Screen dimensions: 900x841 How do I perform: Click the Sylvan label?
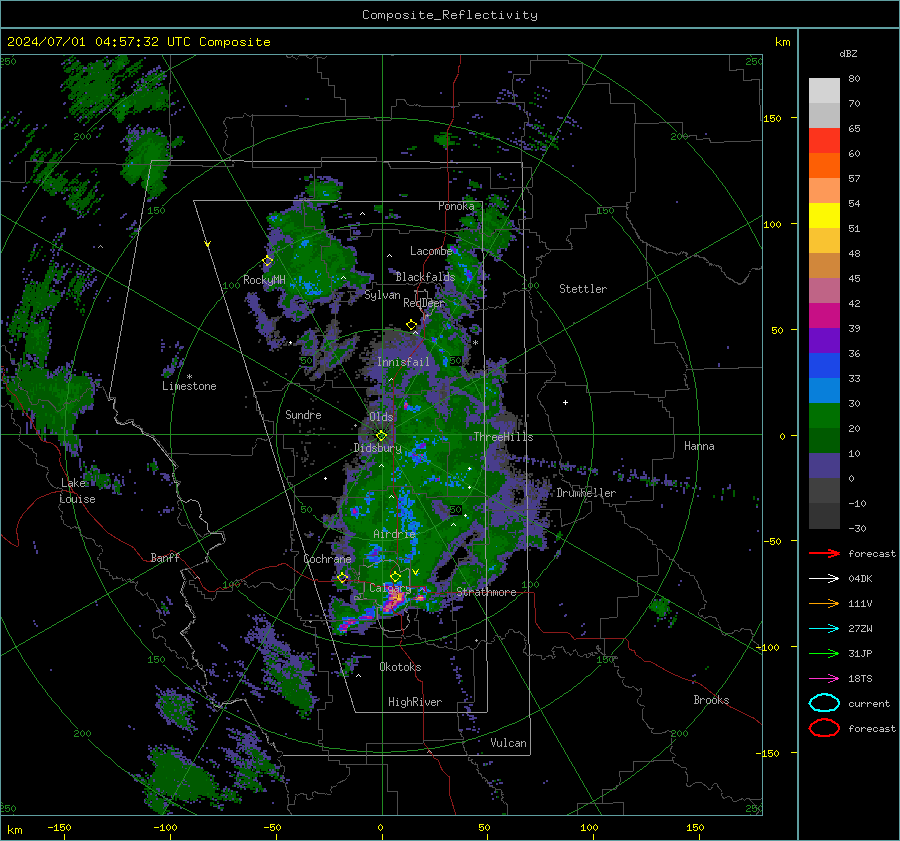coord(382,295)
